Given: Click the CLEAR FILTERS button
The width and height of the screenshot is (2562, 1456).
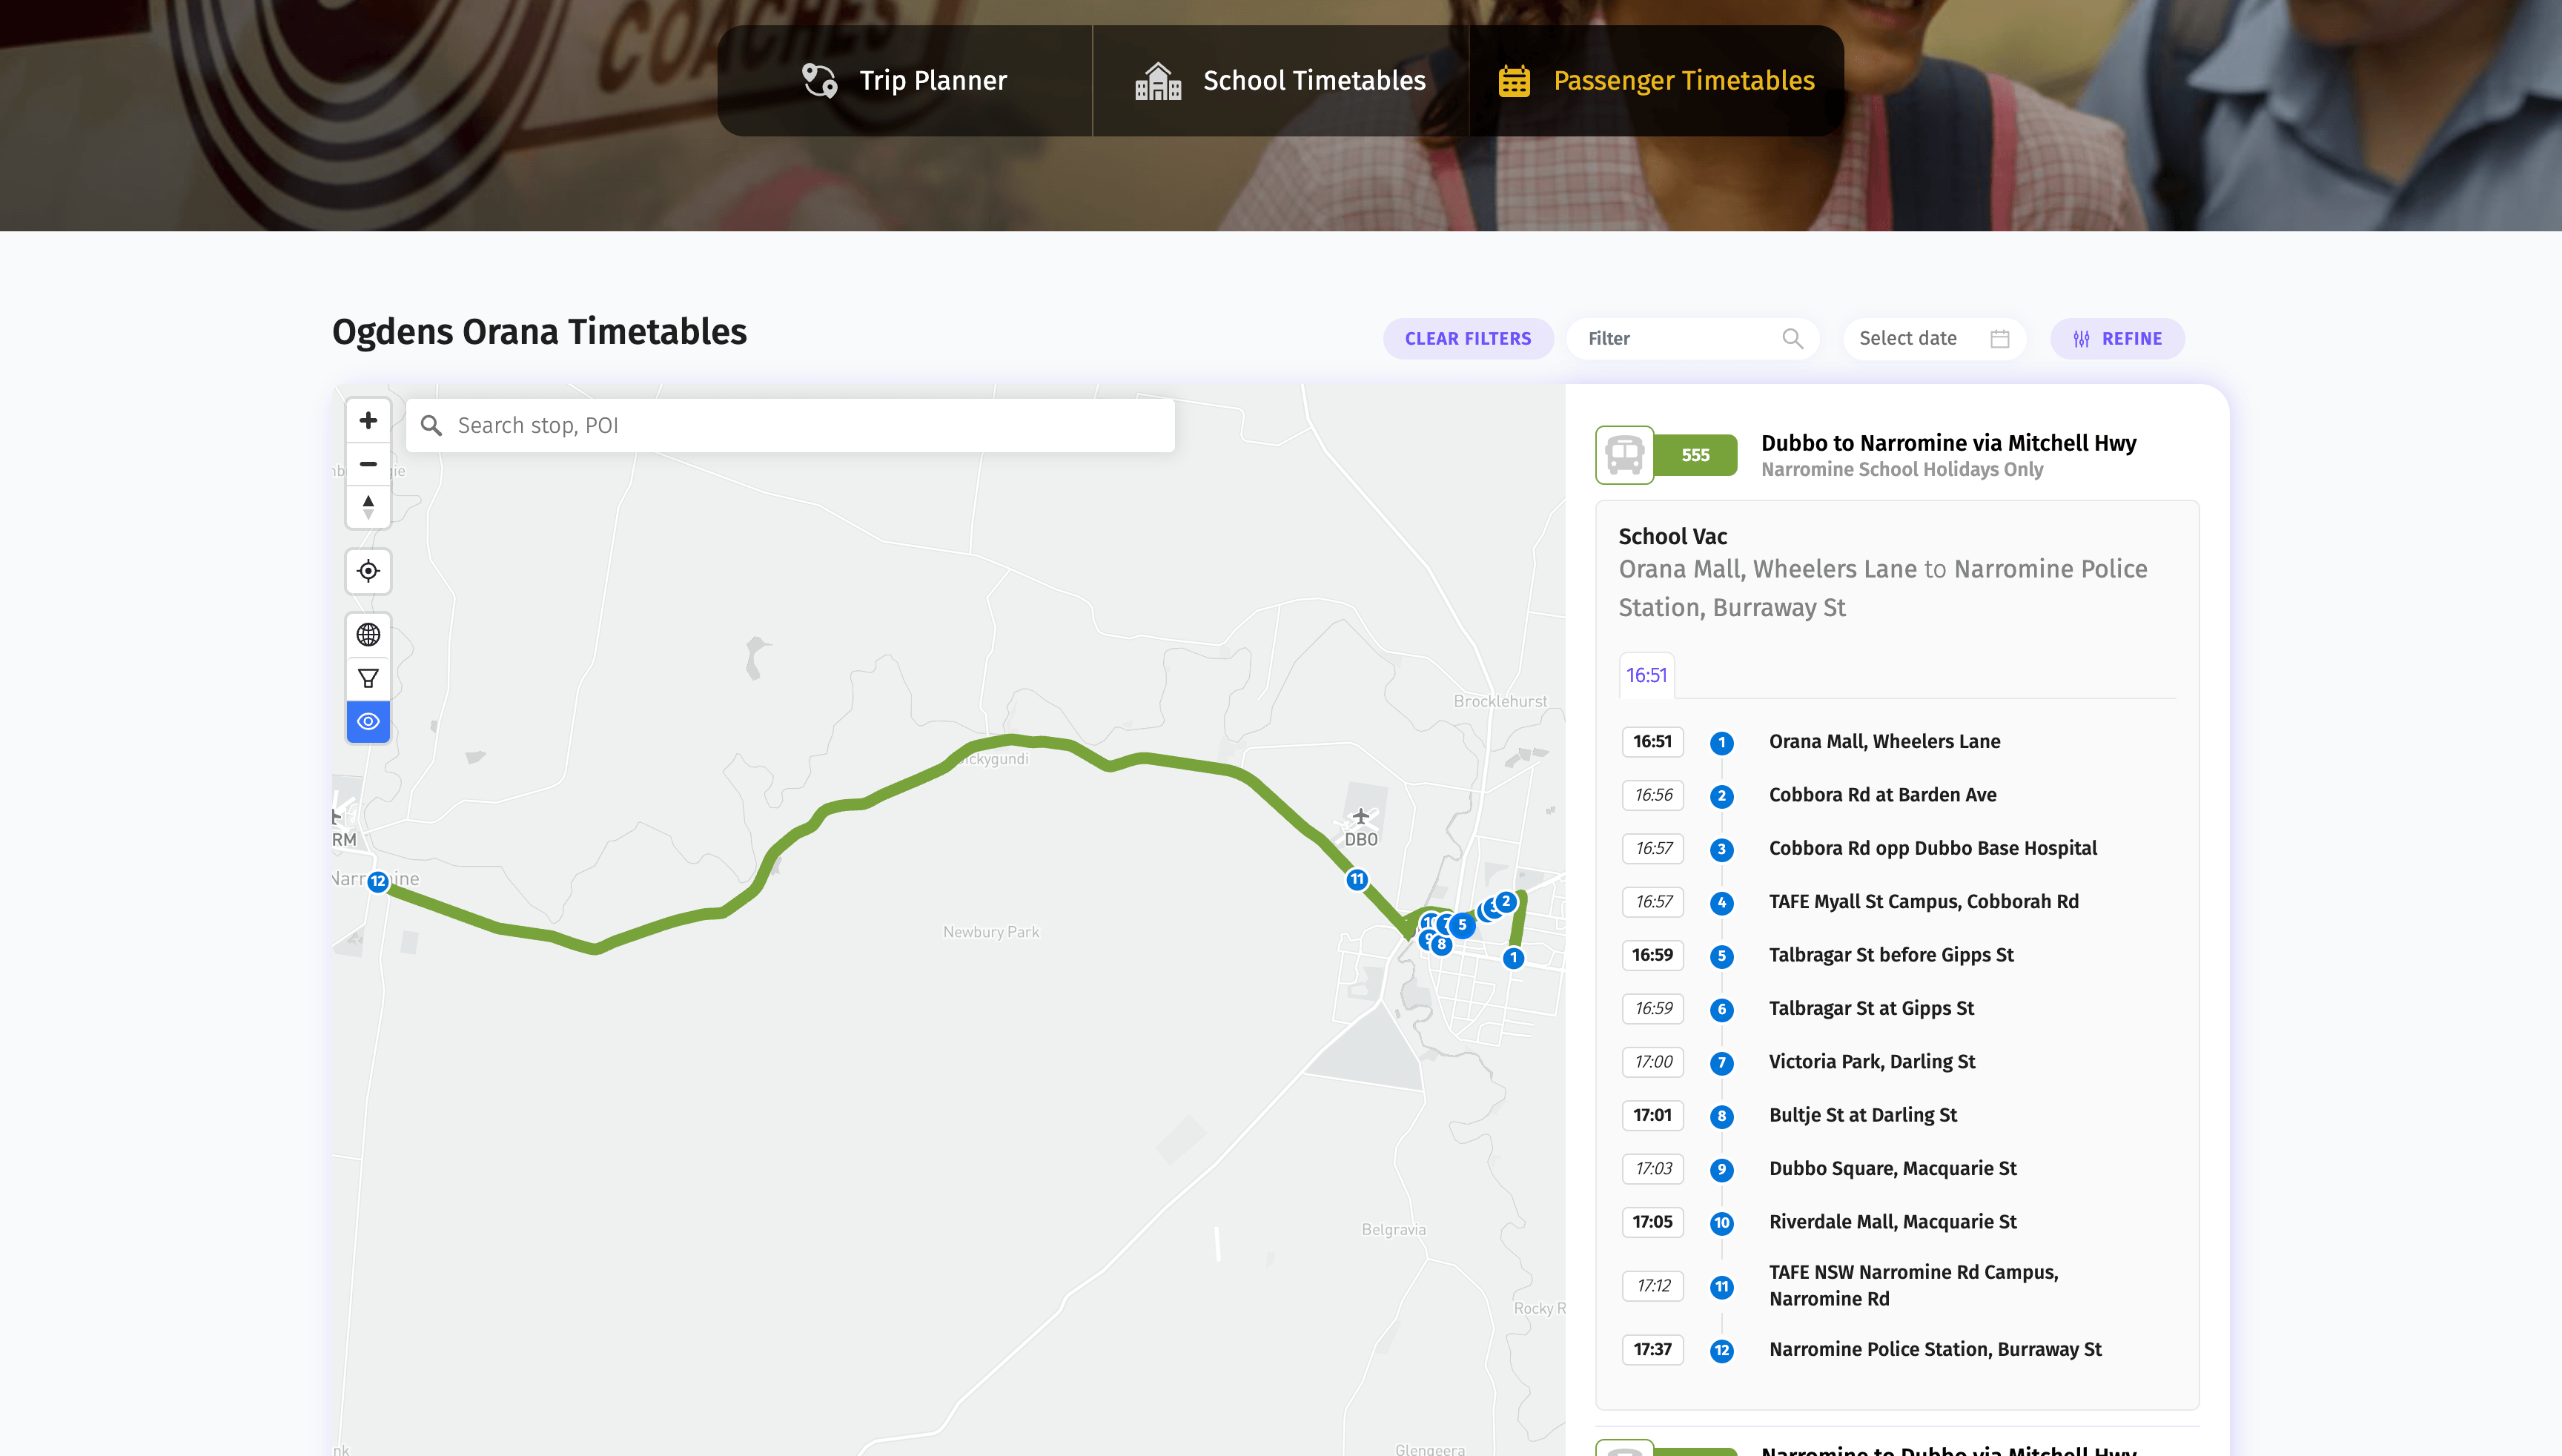Looking at the screenshot, I should 1468,339.
